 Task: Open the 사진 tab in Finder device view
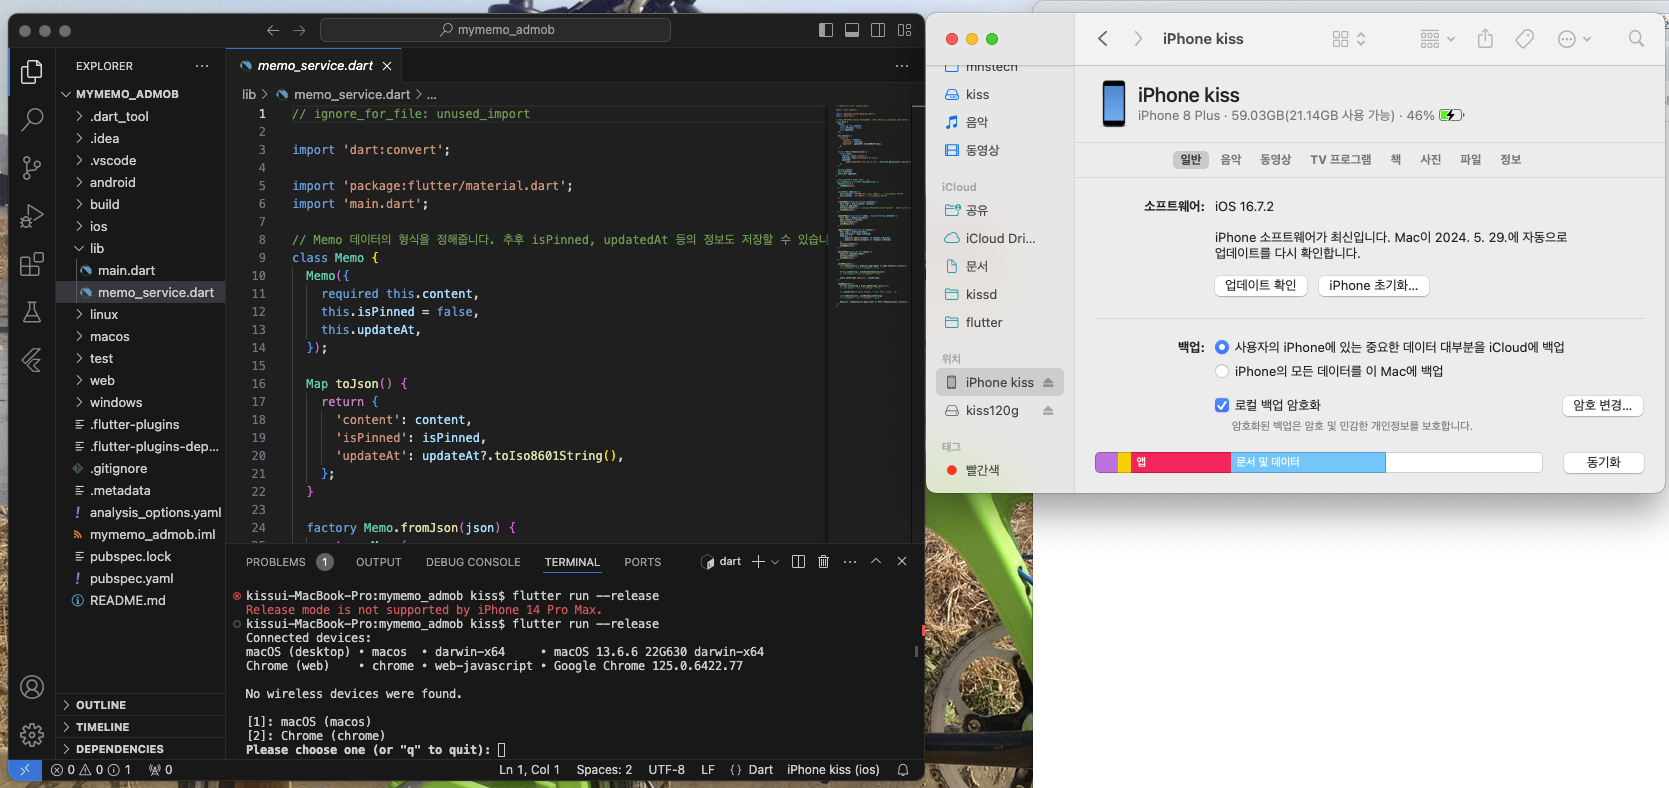click(x=1431, y=160)
